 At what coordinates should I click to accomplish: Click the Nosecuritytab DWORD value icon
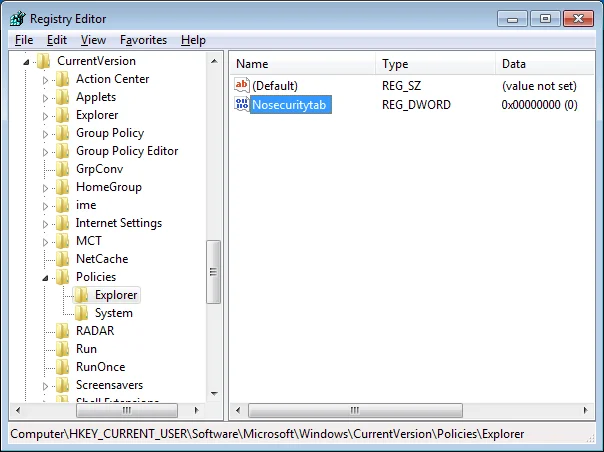tap(242, 104)
